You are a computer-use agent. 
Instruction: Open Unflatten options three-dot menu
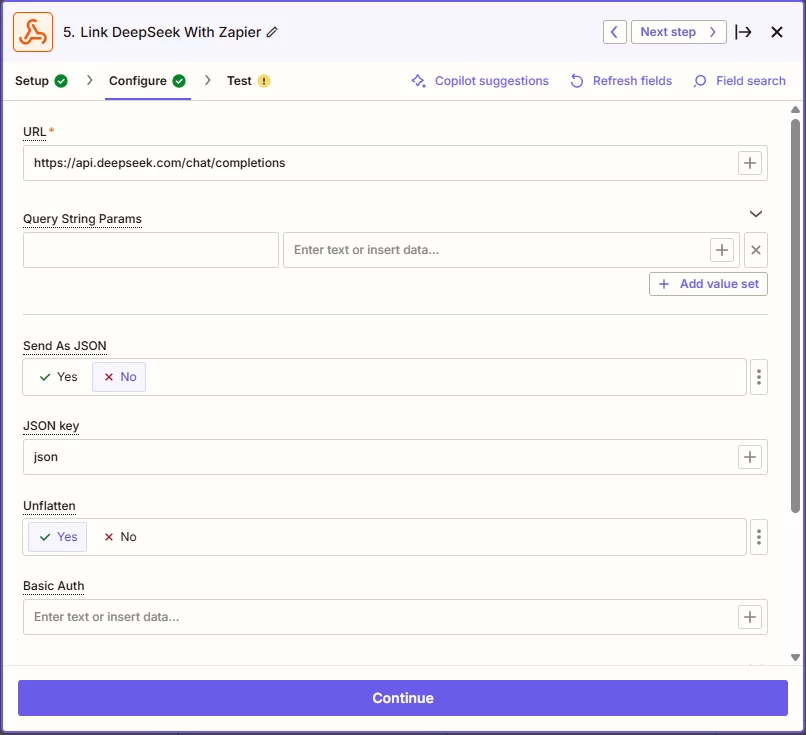tap(759, 537)
